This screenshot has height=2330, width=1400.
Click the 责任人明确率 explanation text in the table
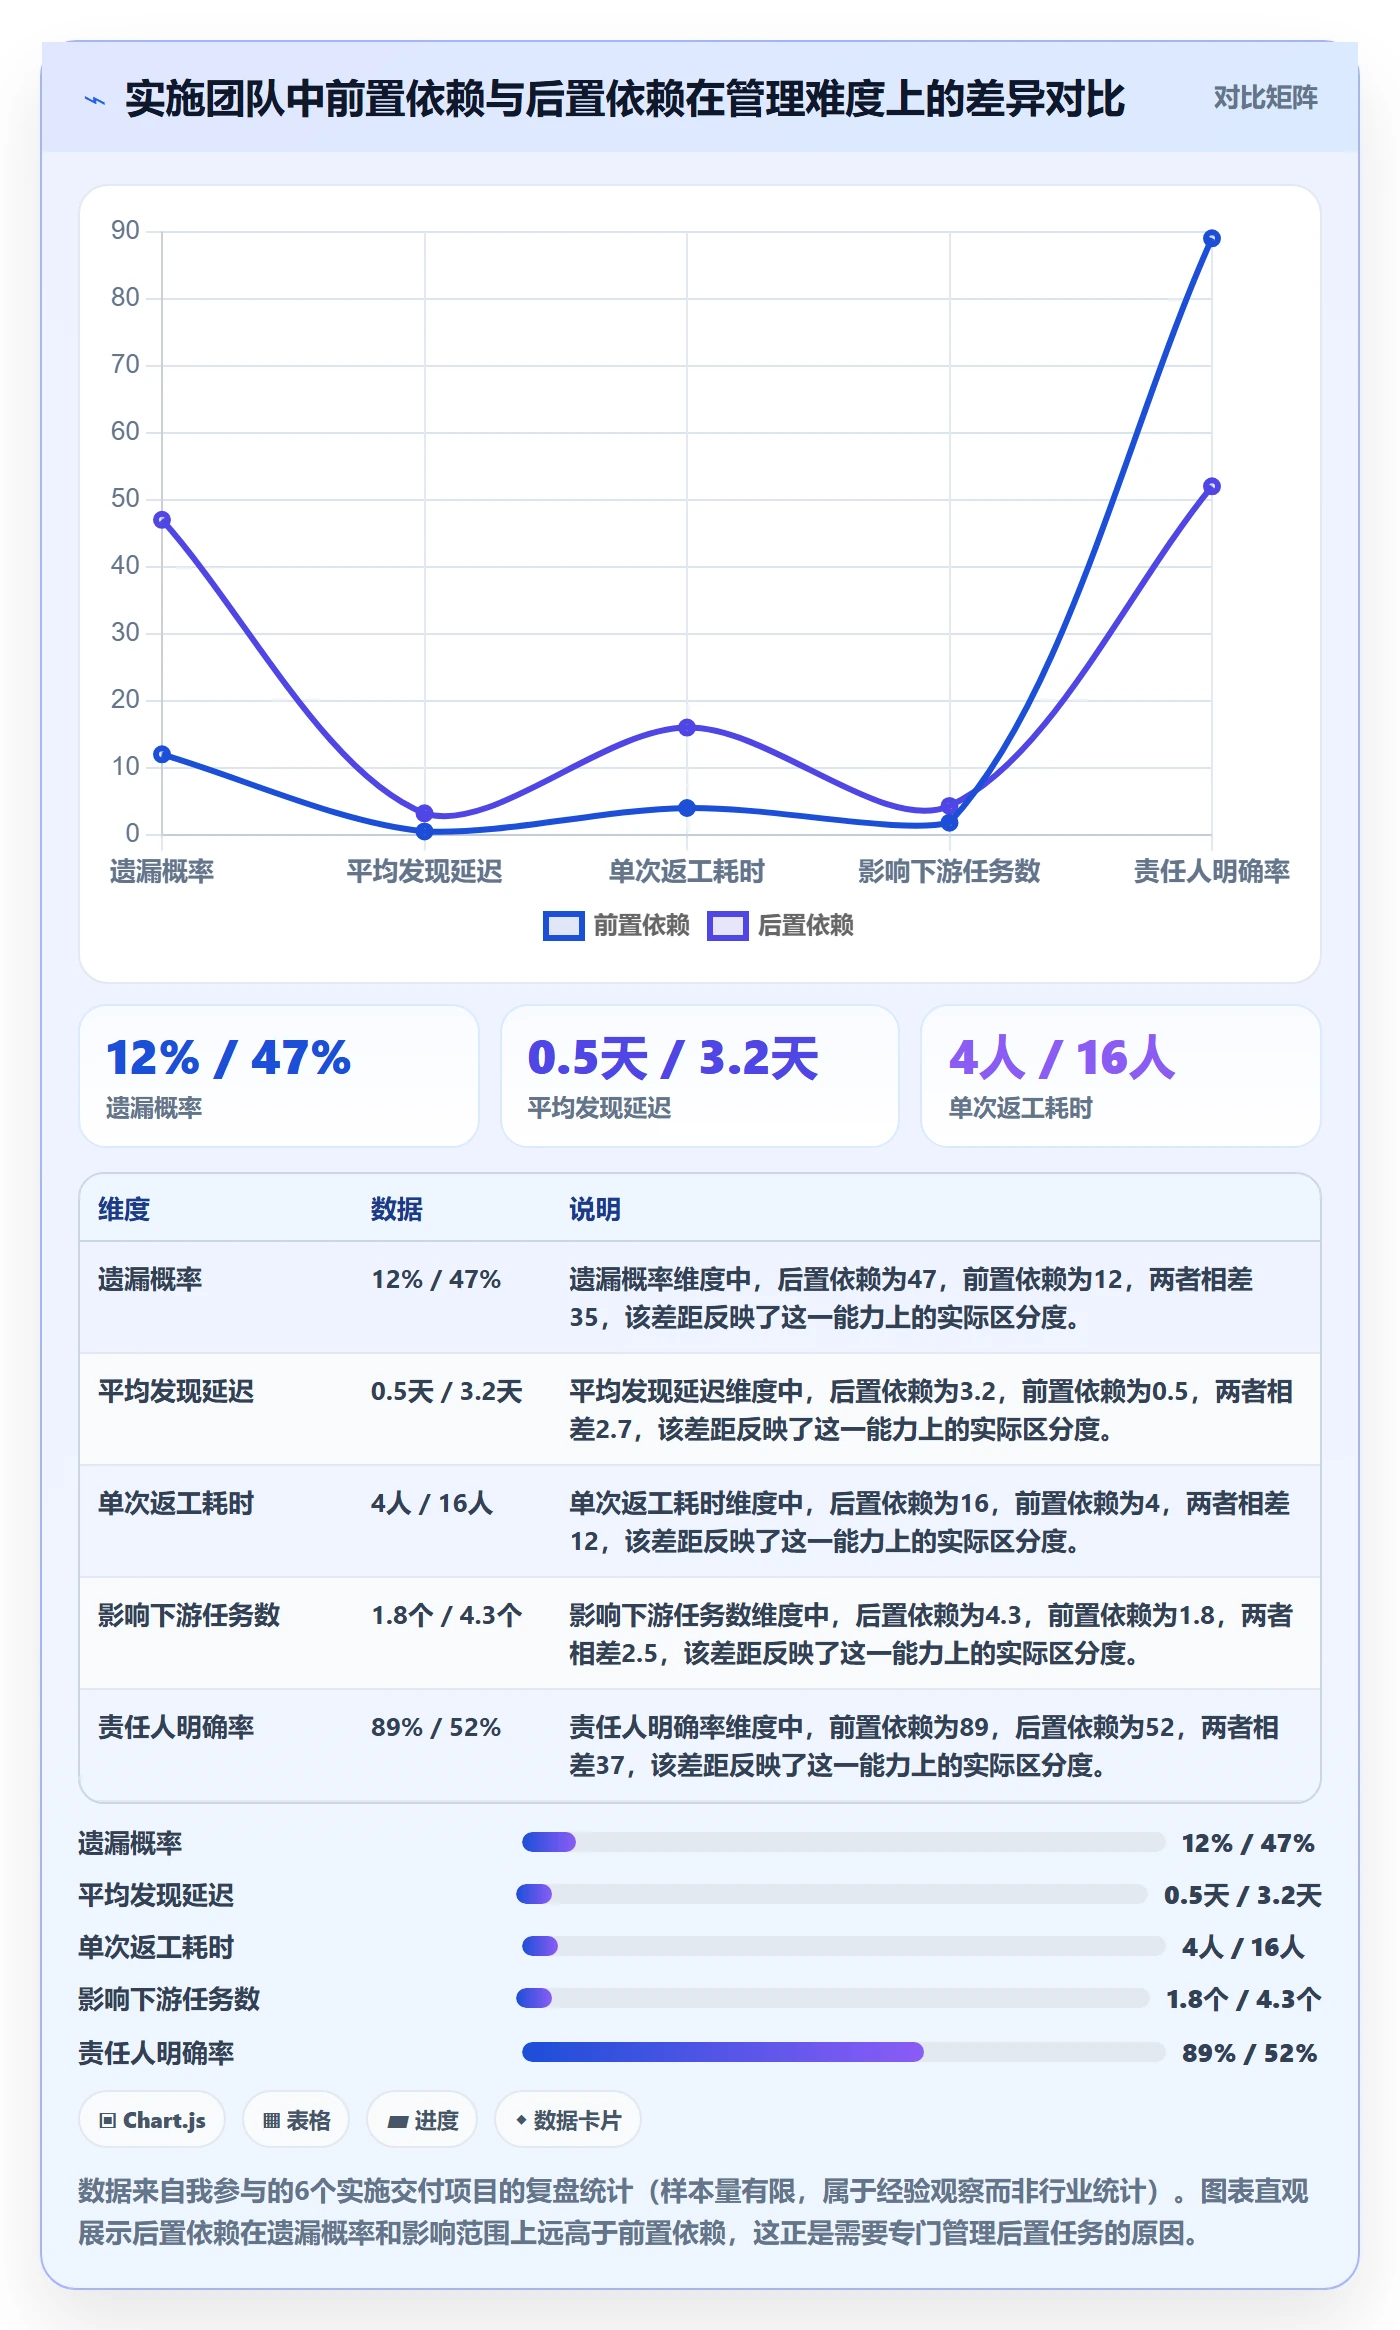click(x=924, y=1746)
